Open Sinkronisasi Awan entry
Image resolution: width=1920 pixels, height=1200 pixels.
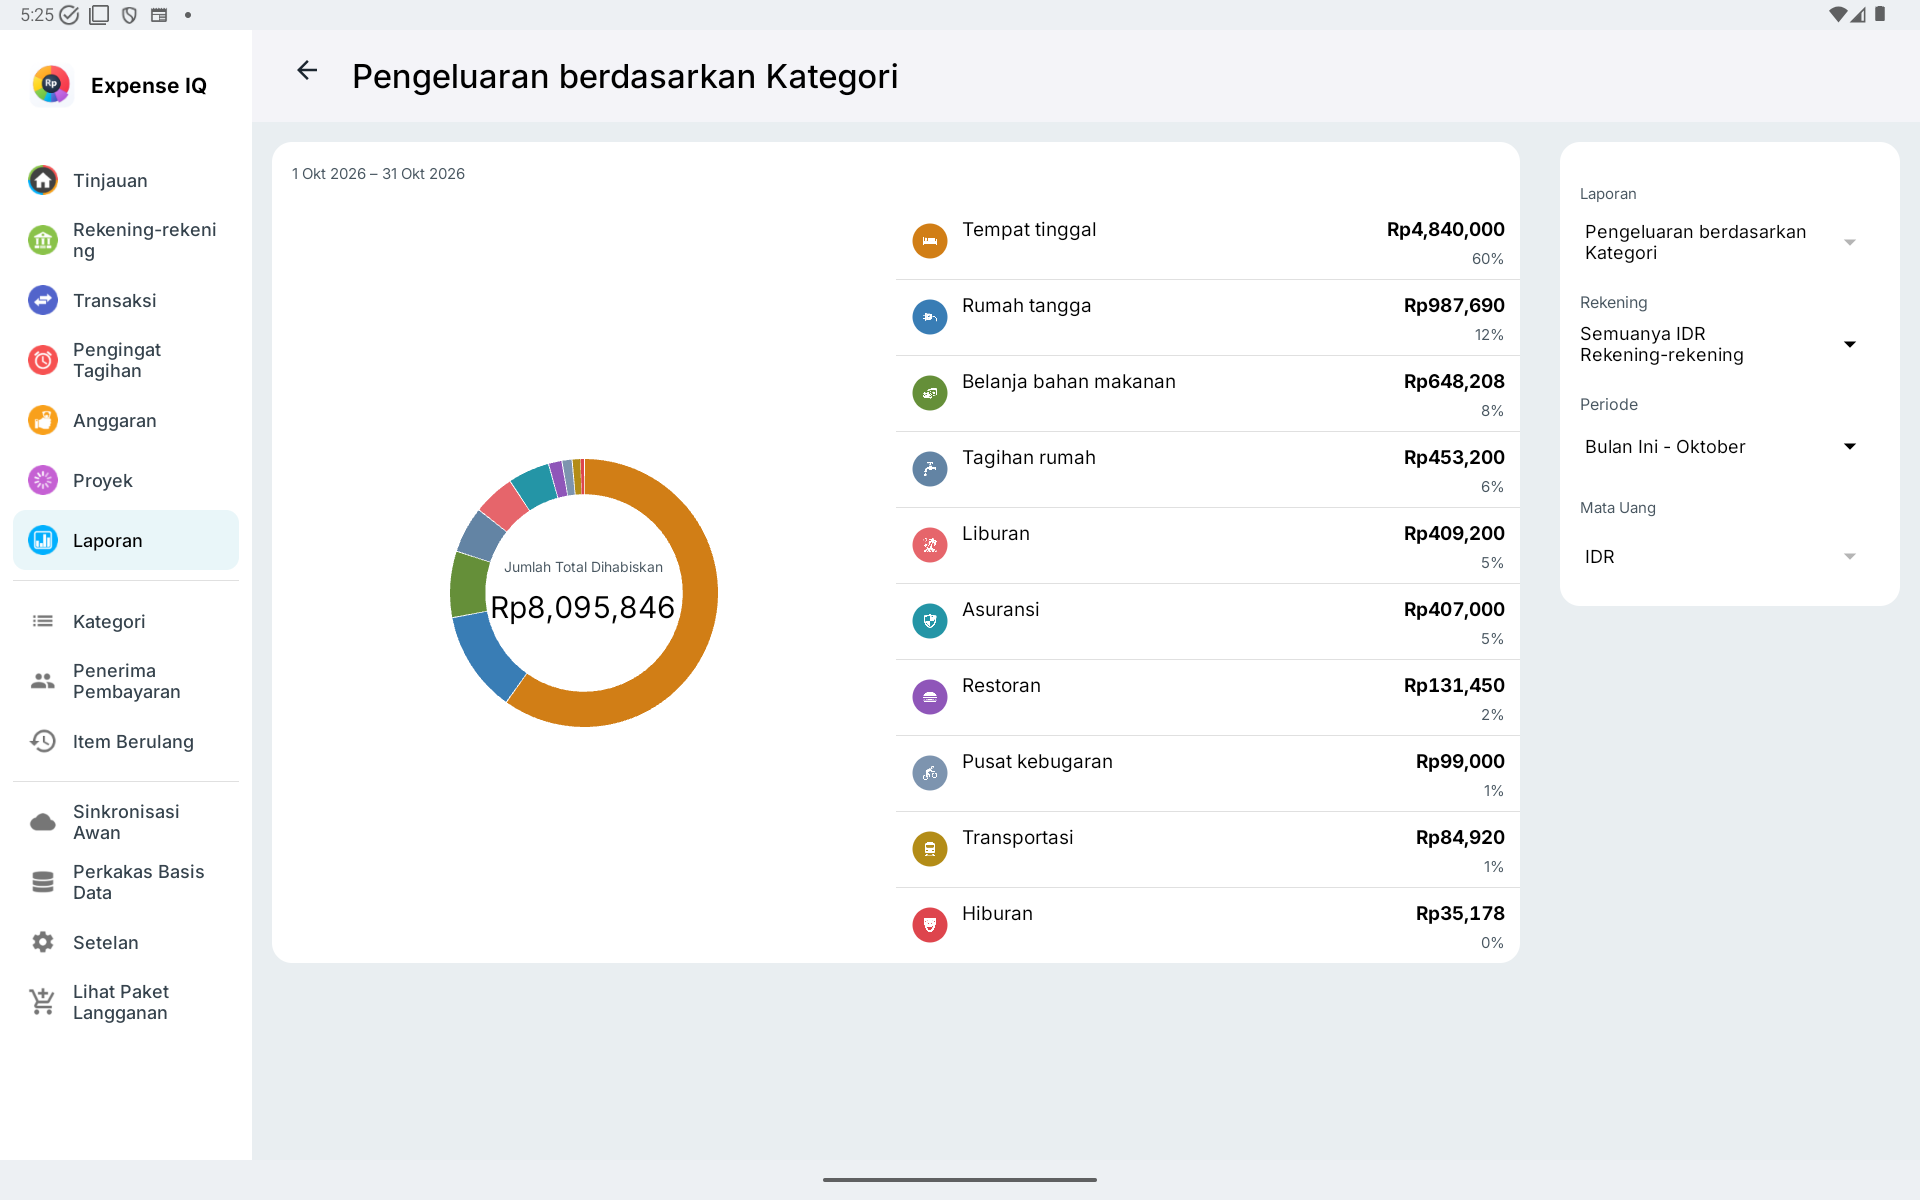(126, 822)
